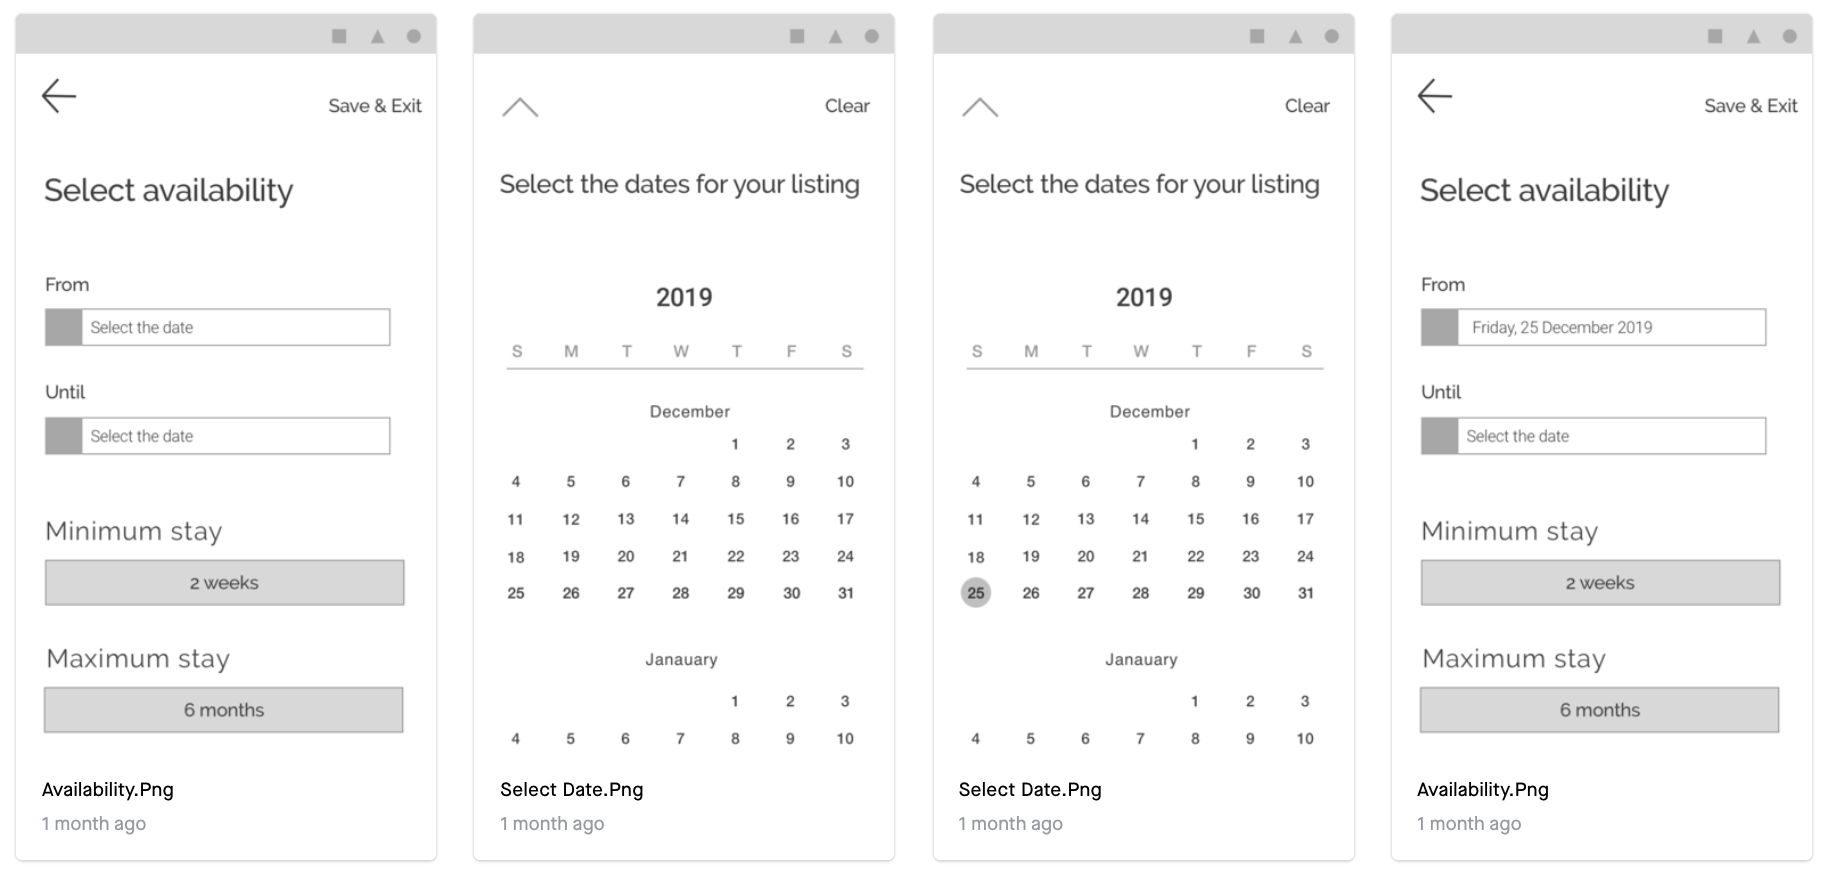Click calendar icon beside last screen's Until field
The image size is (1832, 882).
[1440, 436]
